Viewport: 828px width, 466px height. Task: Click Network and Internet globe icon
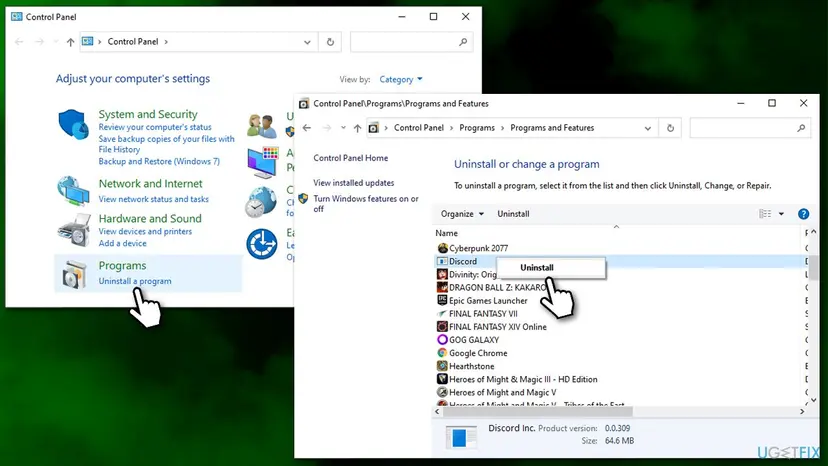click(x=73, y=190)
